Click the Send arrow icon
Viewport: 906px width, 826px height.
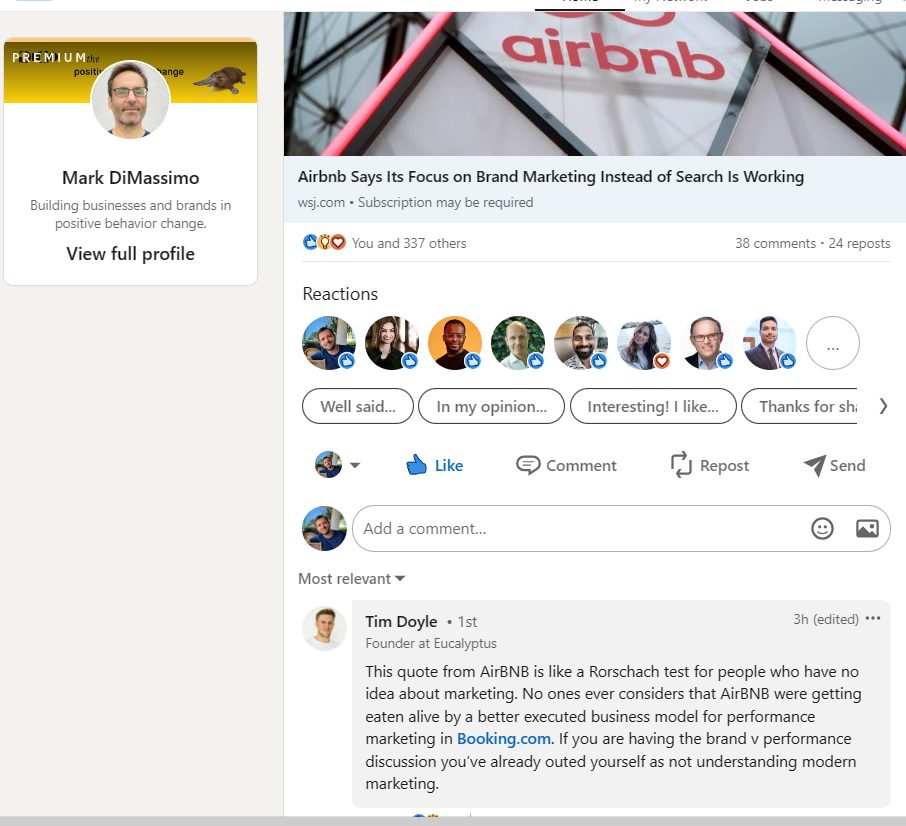813,465
